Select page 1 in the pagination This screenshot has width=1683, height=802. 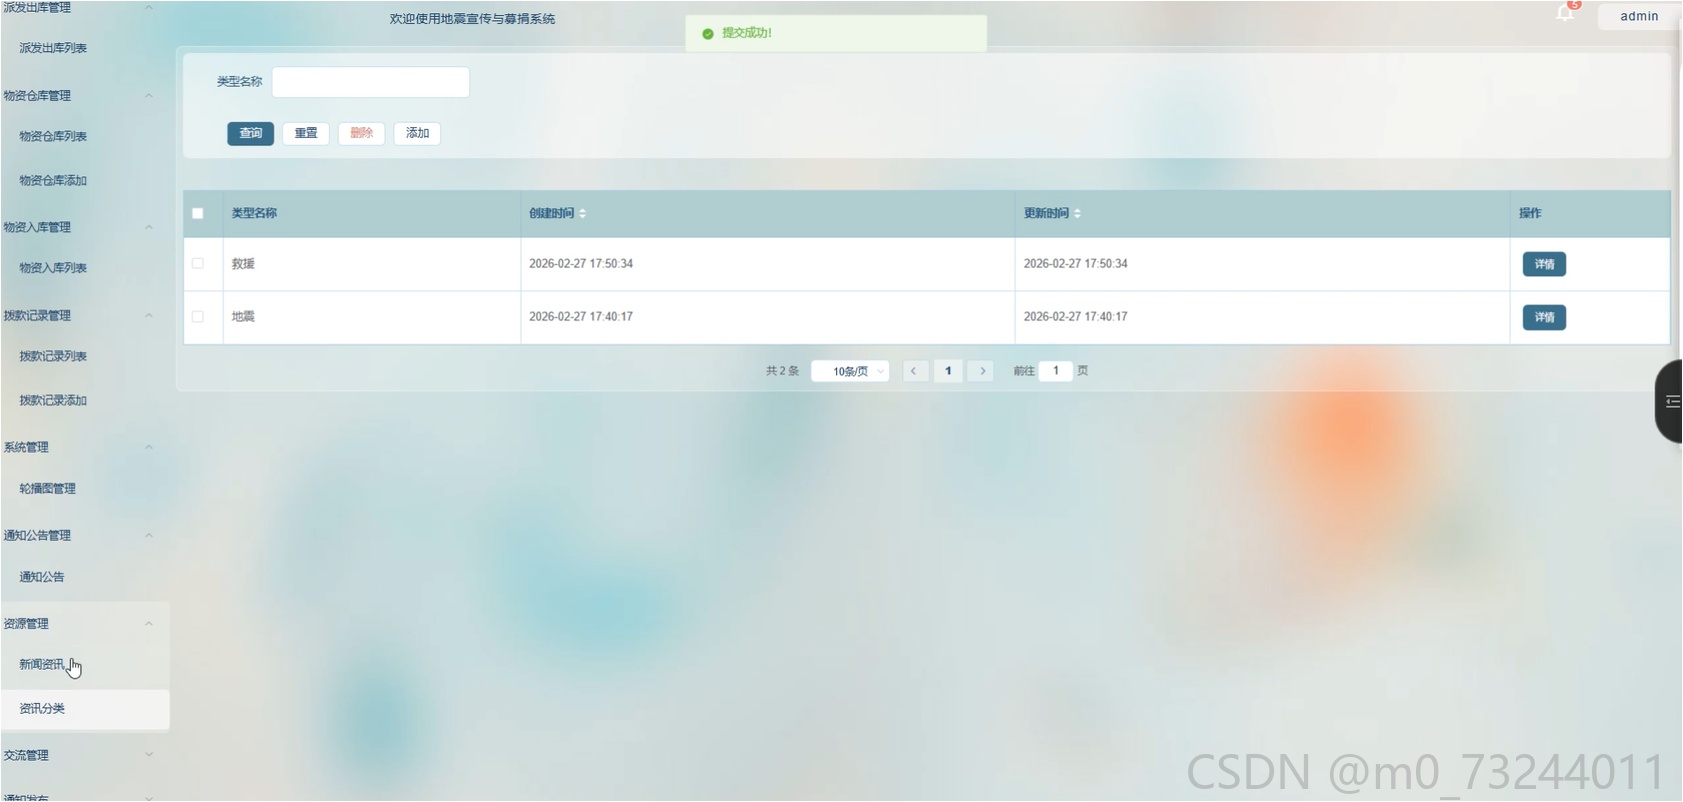[948, 371]
